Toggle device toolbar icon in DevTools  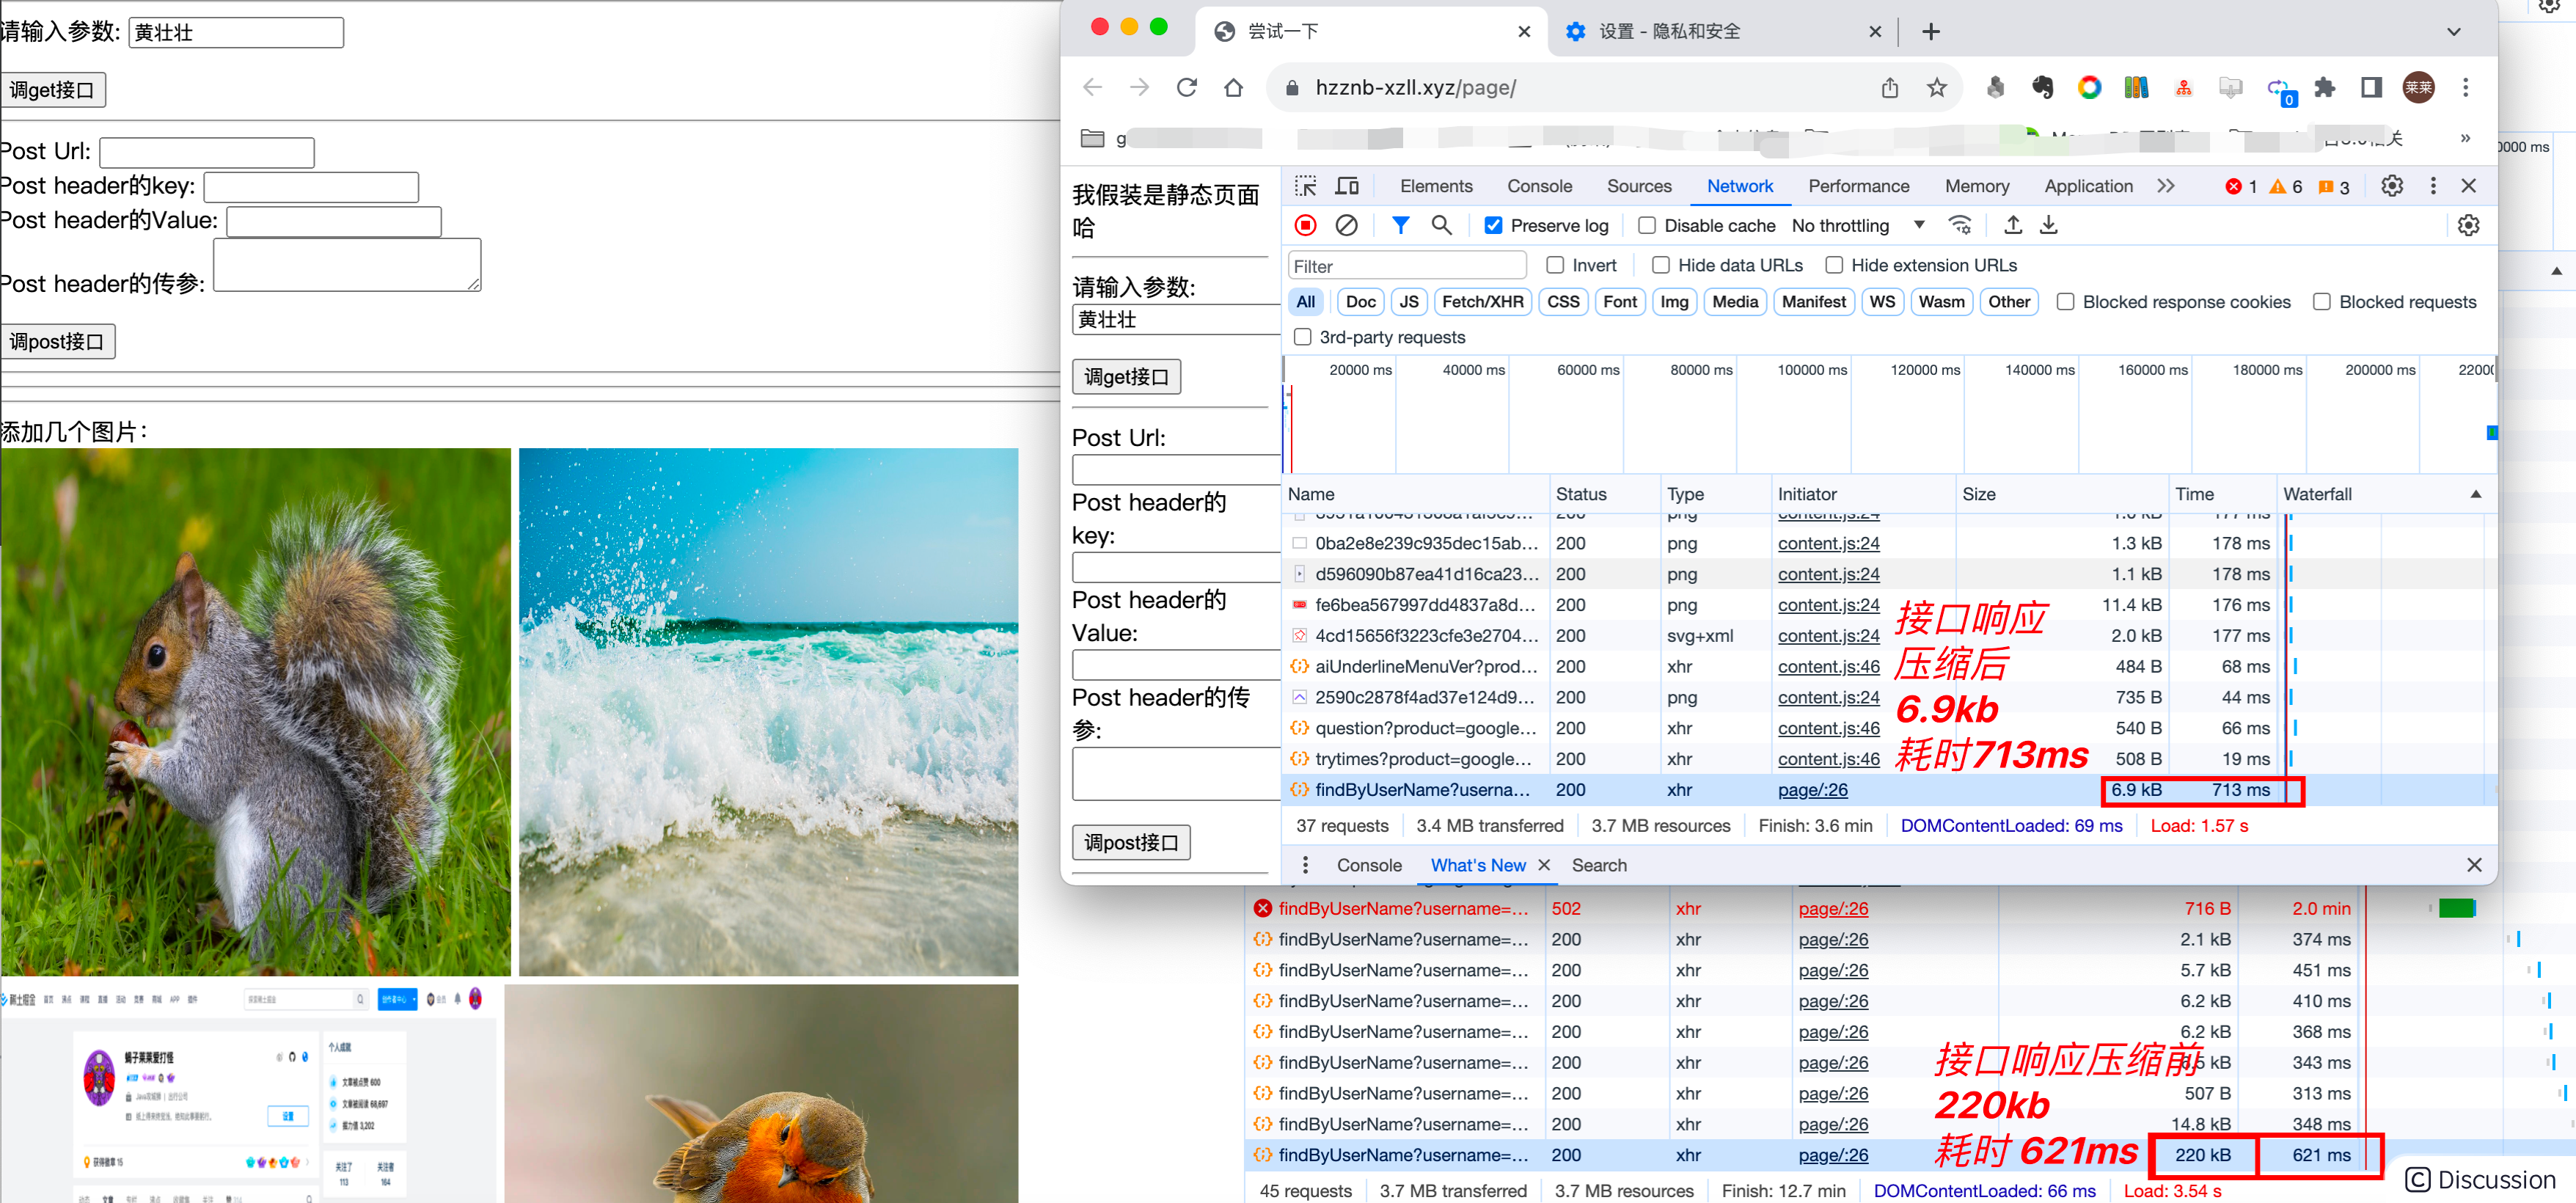(x=1347, y=186)
